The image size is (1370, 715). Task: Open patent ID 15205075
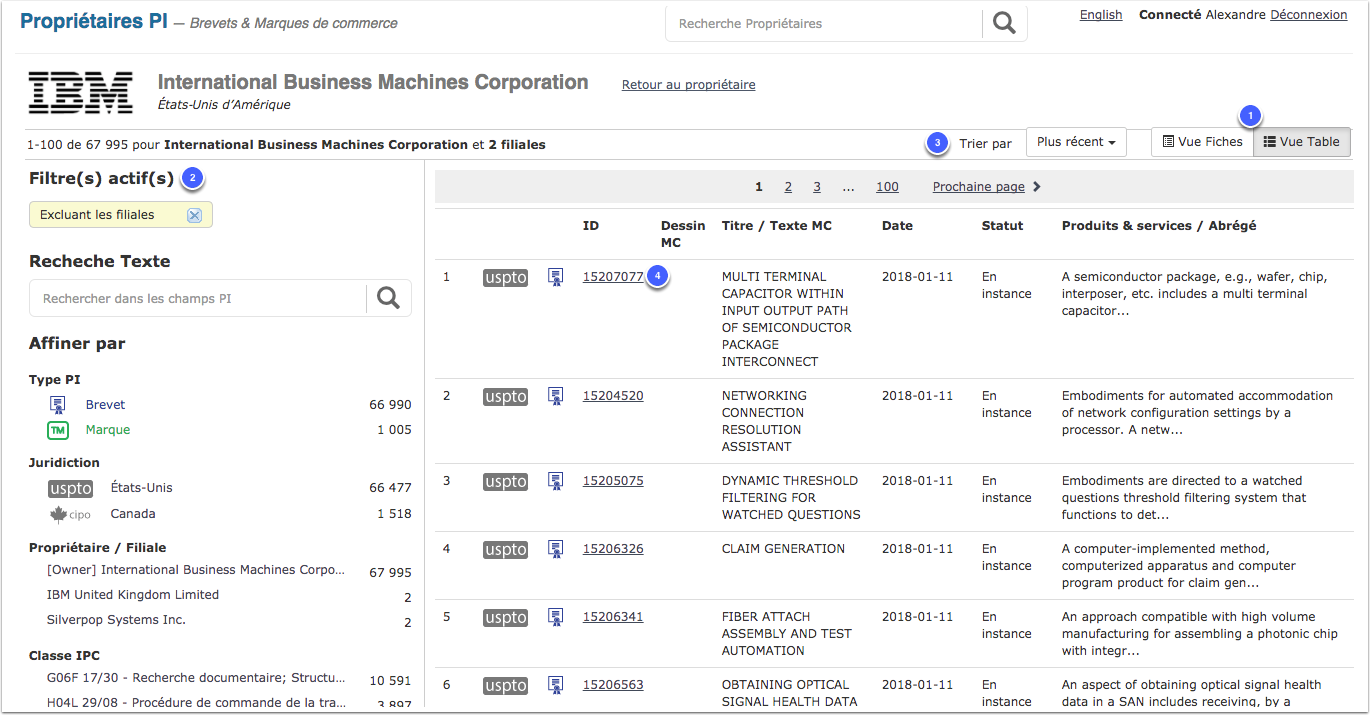pyautogui.click(x=613, y=481)
